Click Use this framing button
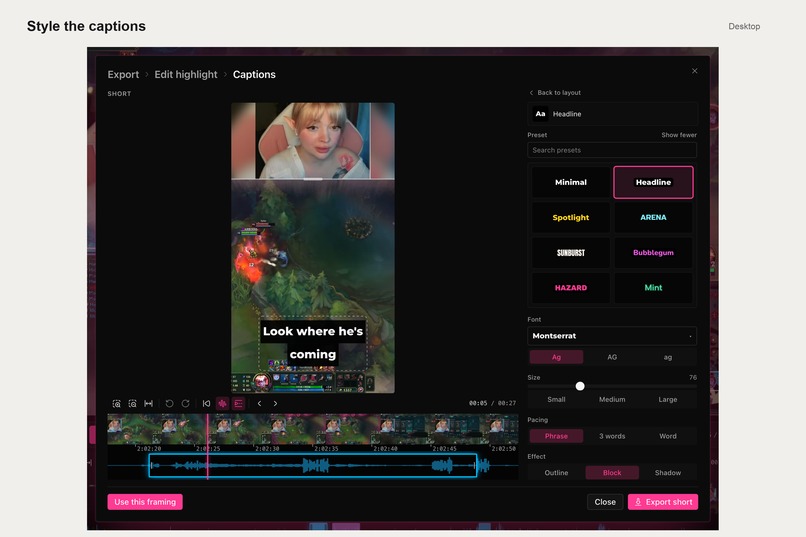 pyautogui.click(x=145, y=502)
